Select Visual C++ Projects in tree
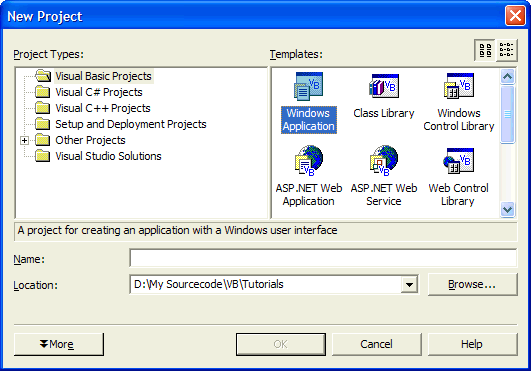Viewport: 531px width, 371px height. 103,108
